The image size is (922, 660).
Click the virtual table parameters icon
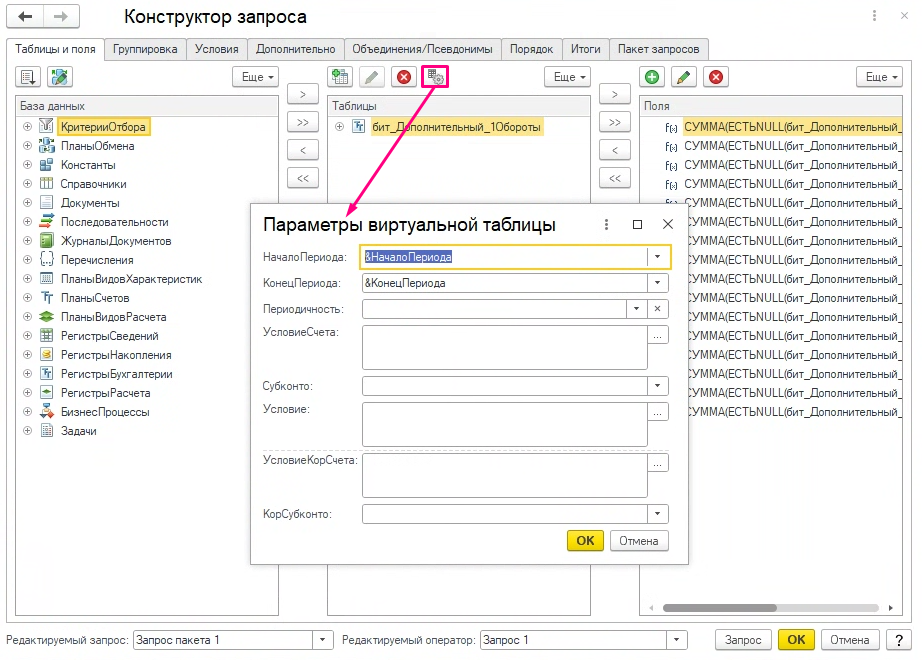coord(435,77)
